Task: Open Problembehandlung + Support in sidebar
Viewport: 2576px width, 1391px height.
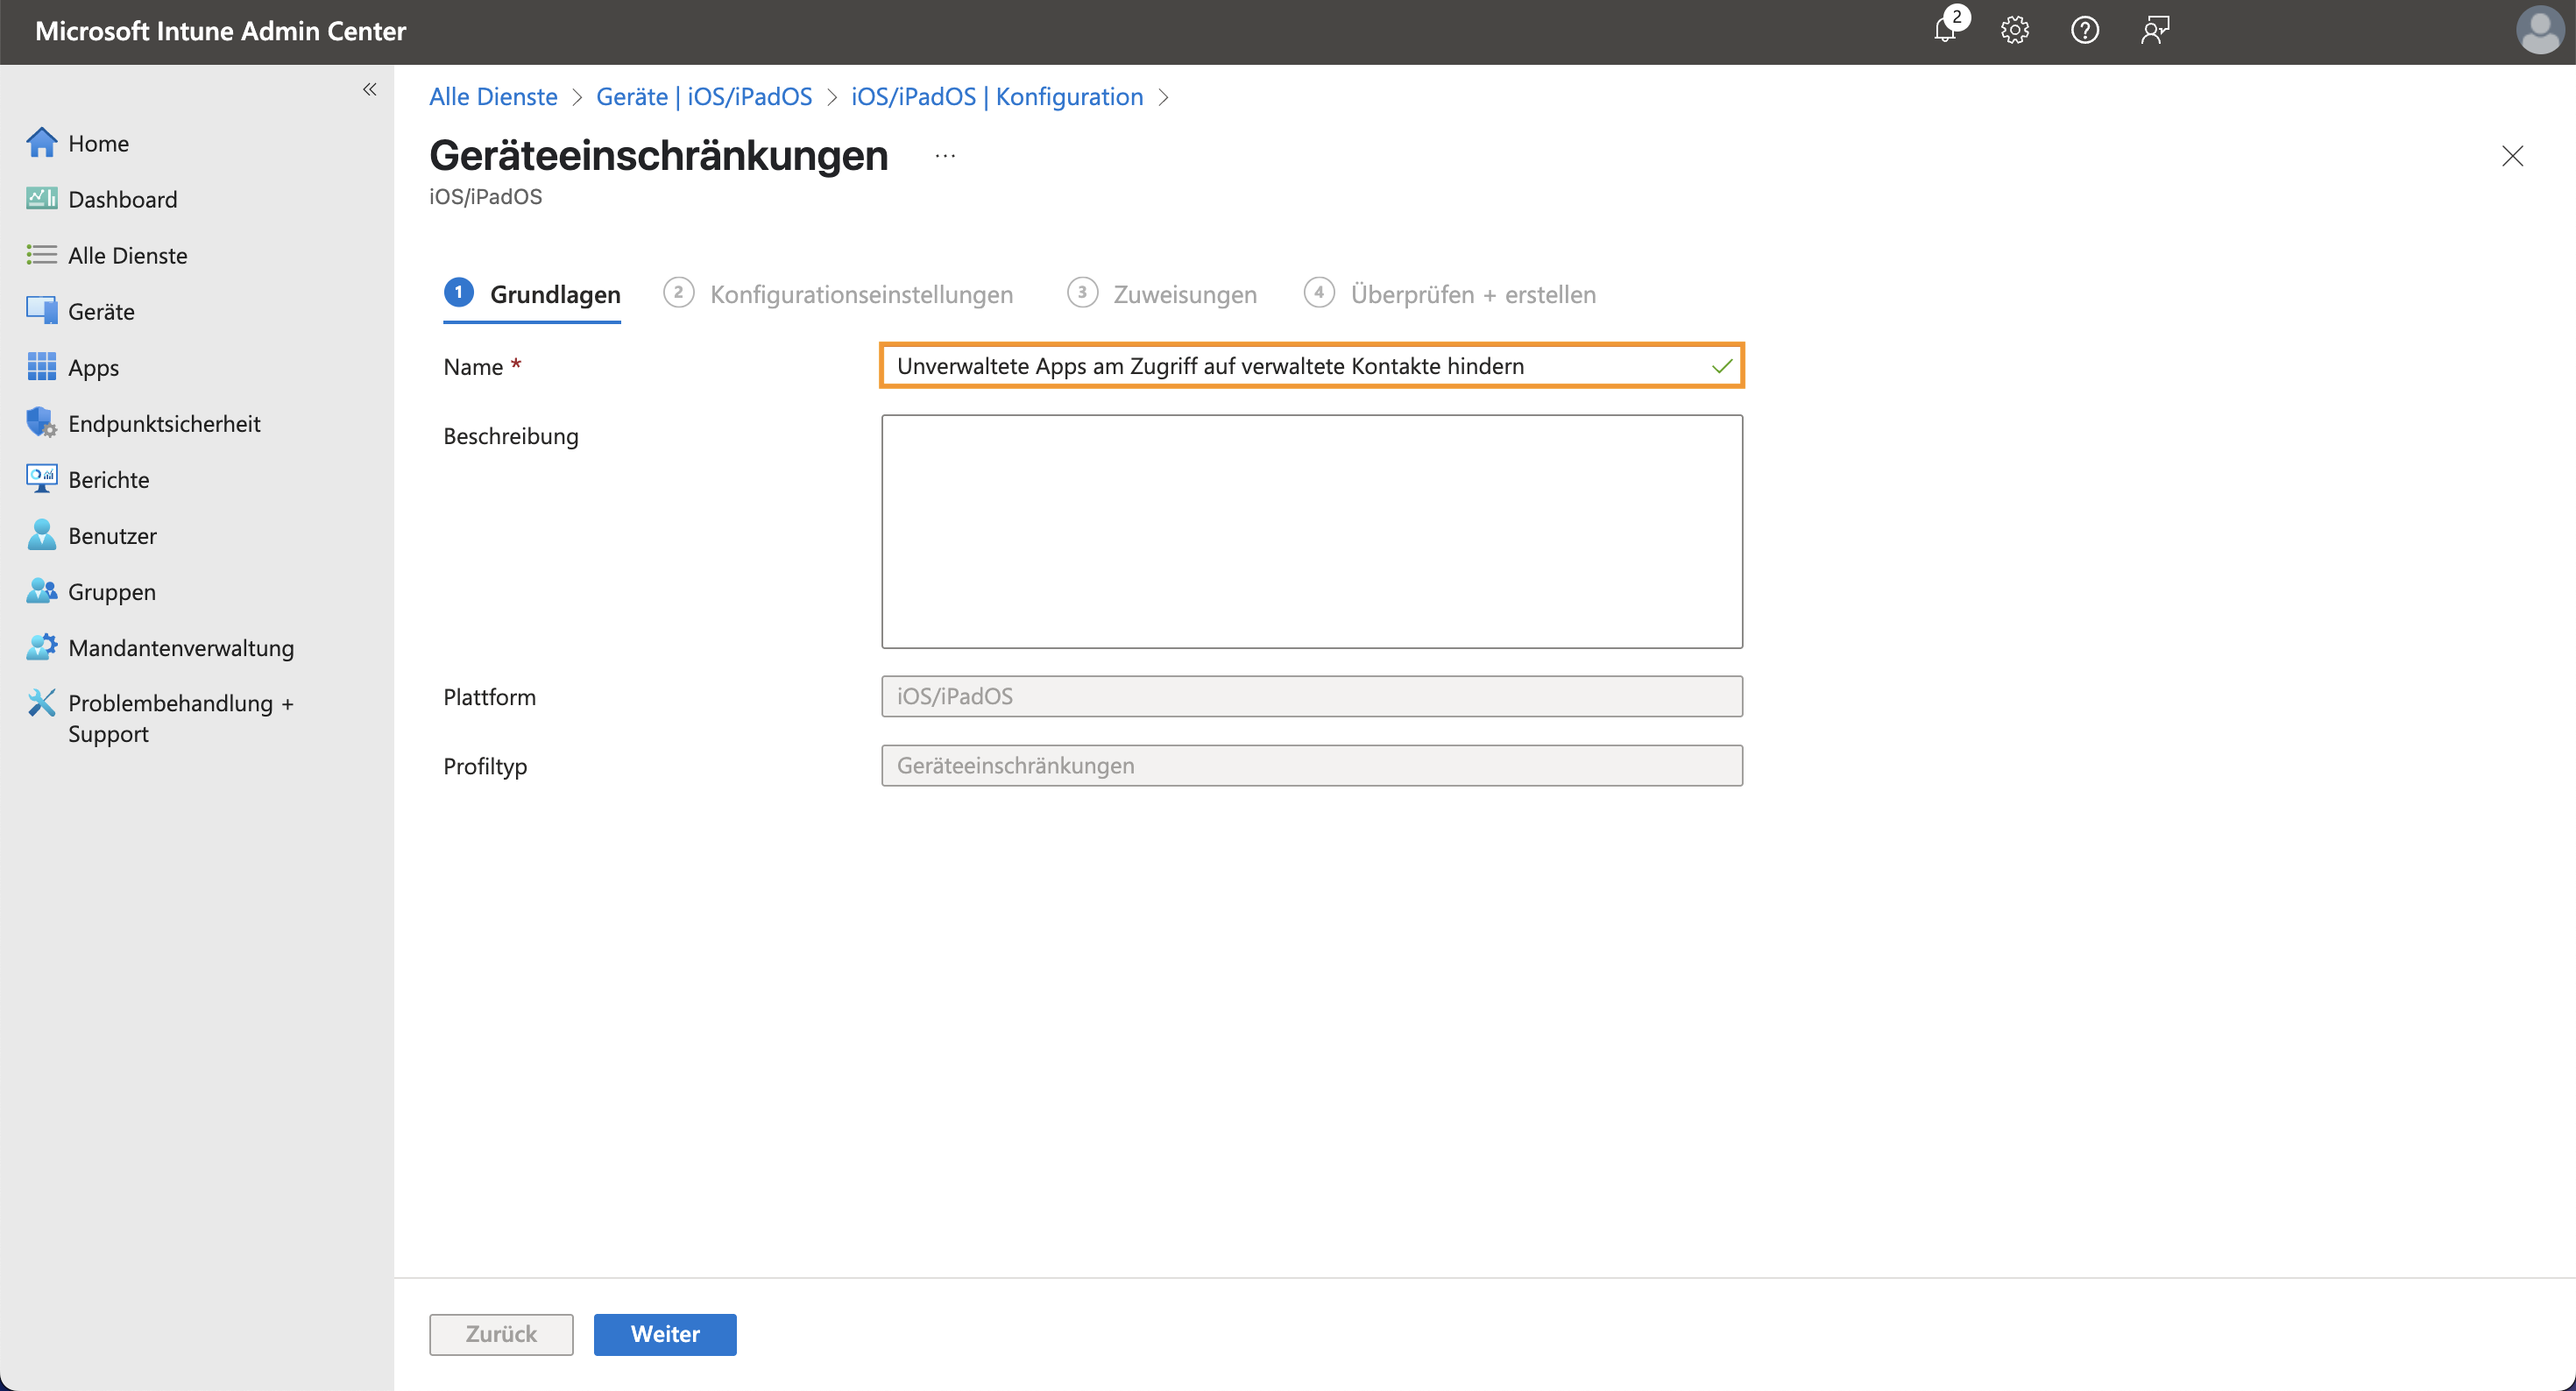Action: pyautogui.click(x=181, y=718)
